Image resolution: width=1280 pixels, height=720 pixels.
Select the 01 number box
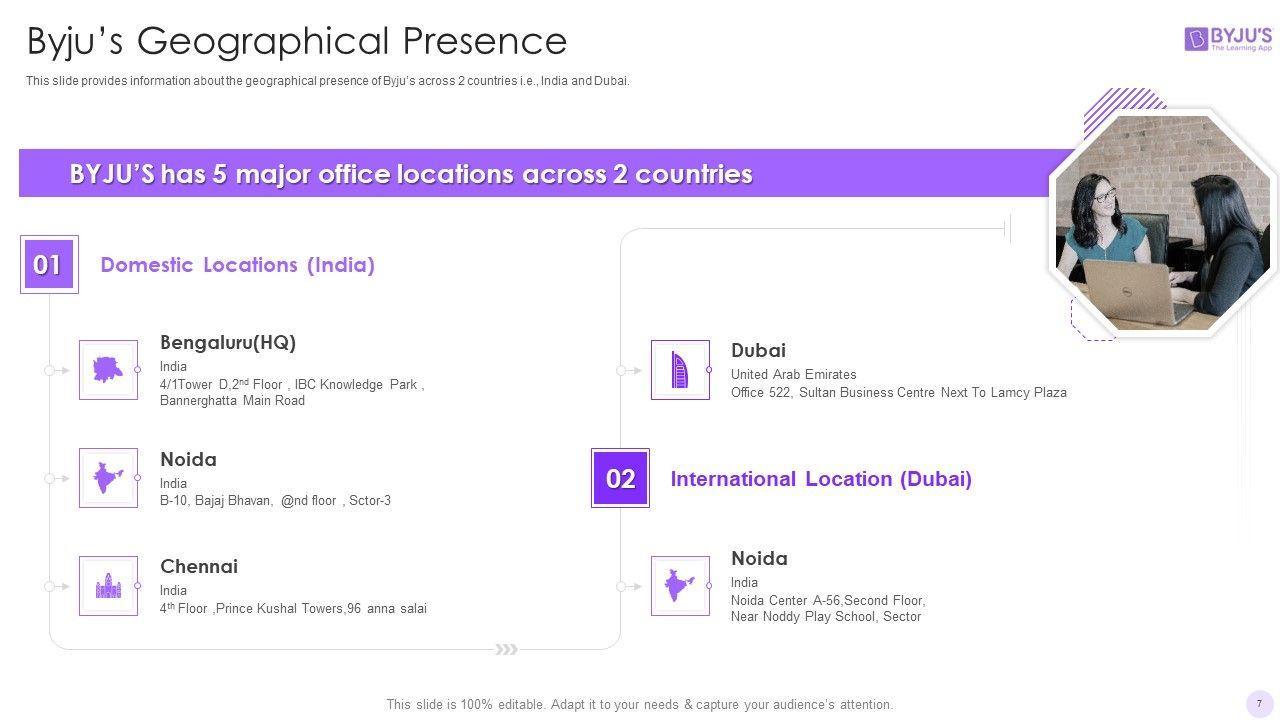pyautogui.click(x=48, y=265)
